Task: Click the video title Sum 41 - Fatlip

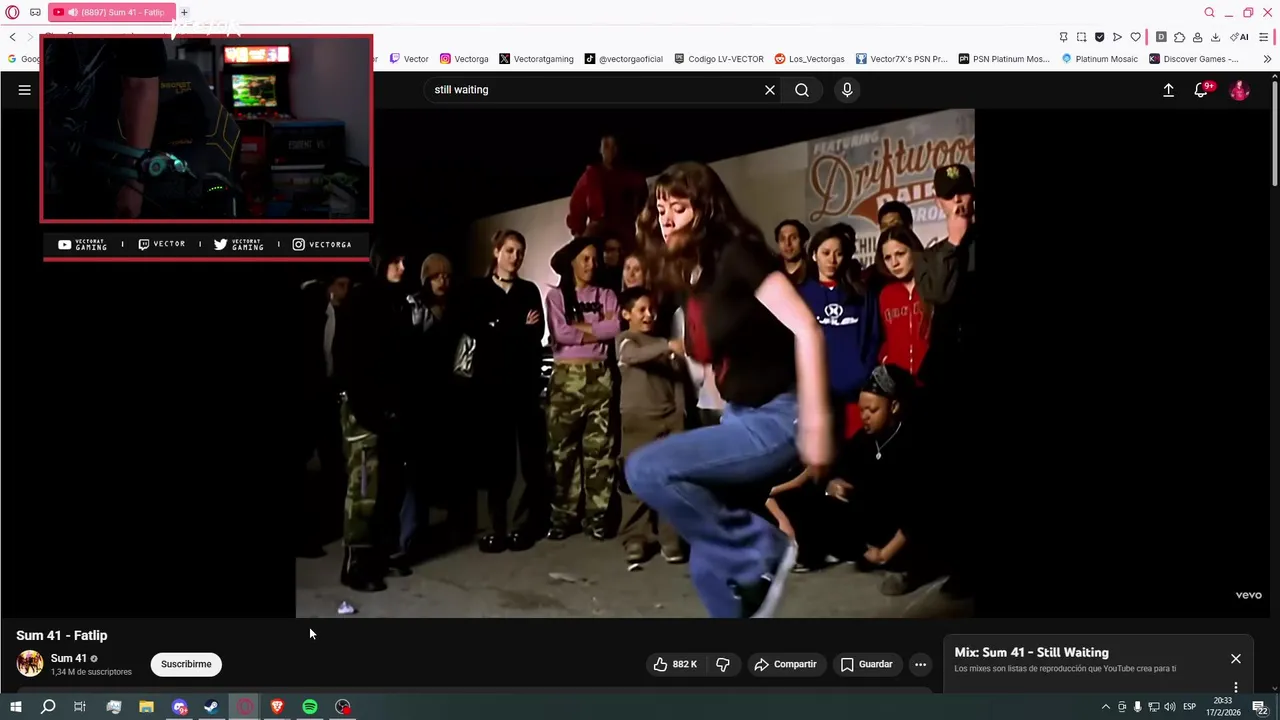Action: [x=62, y=635]
